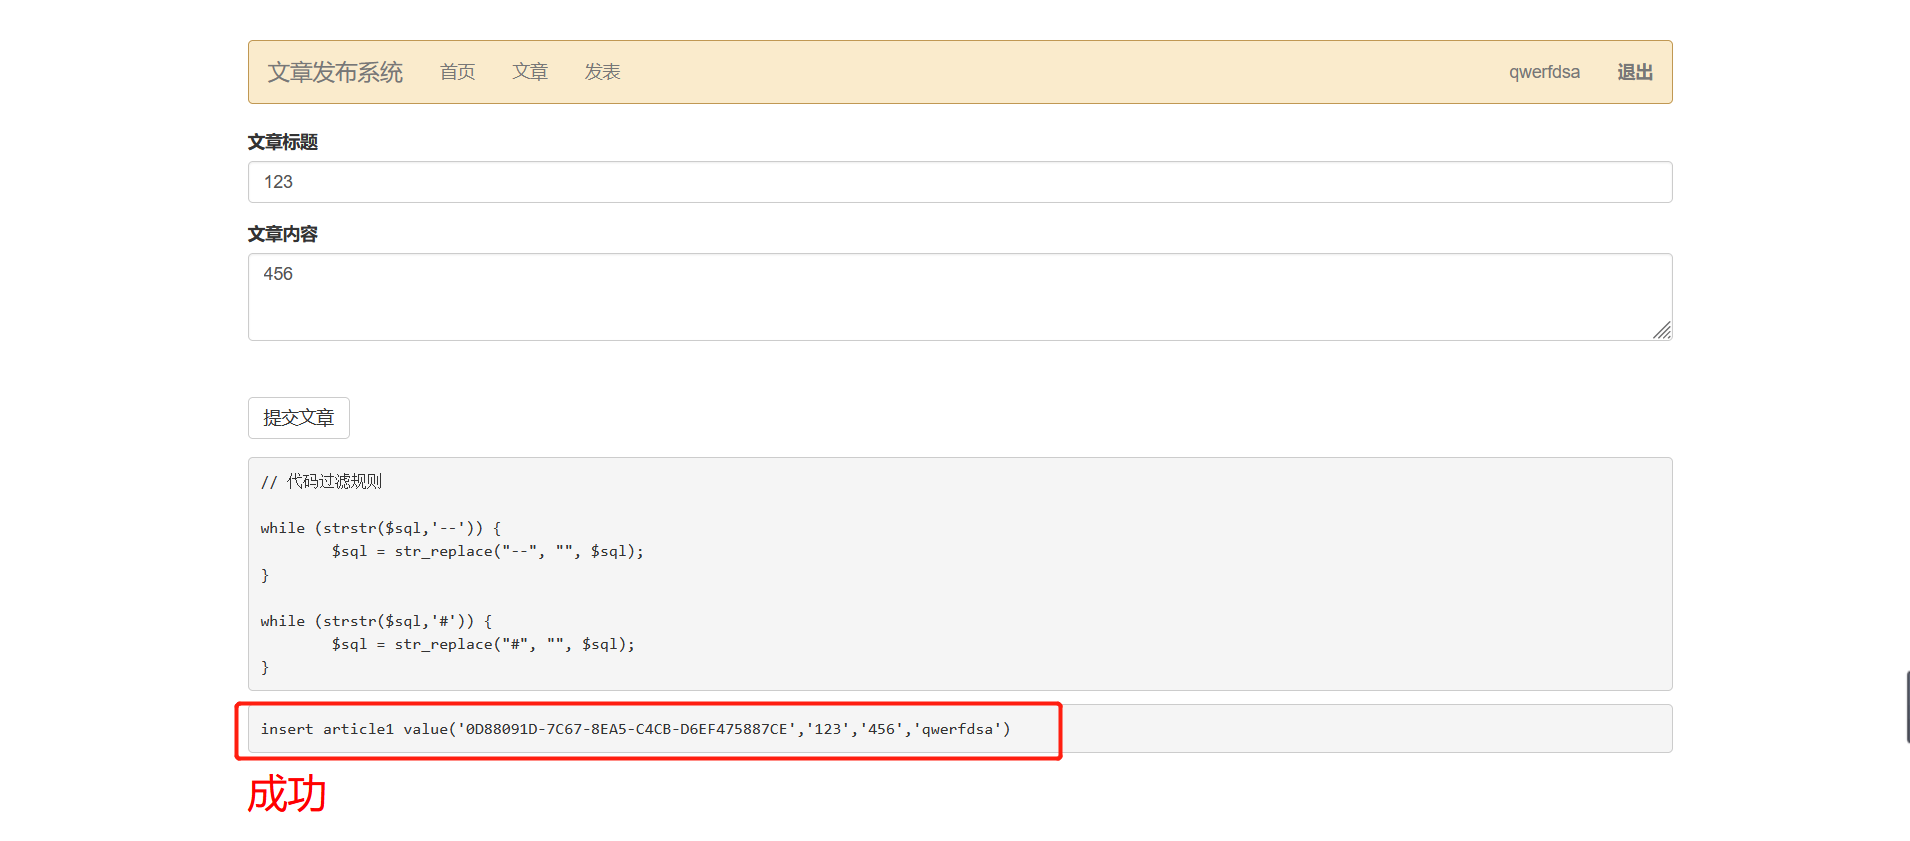
Task: Click the qwerfdsa username link
Action: click(1544, 72)
